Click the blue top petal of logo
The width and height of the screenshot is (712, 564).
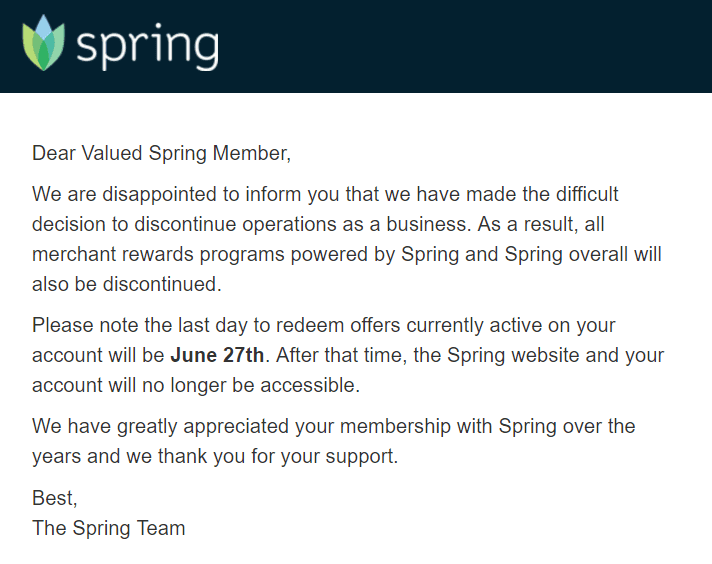[44, 27]
